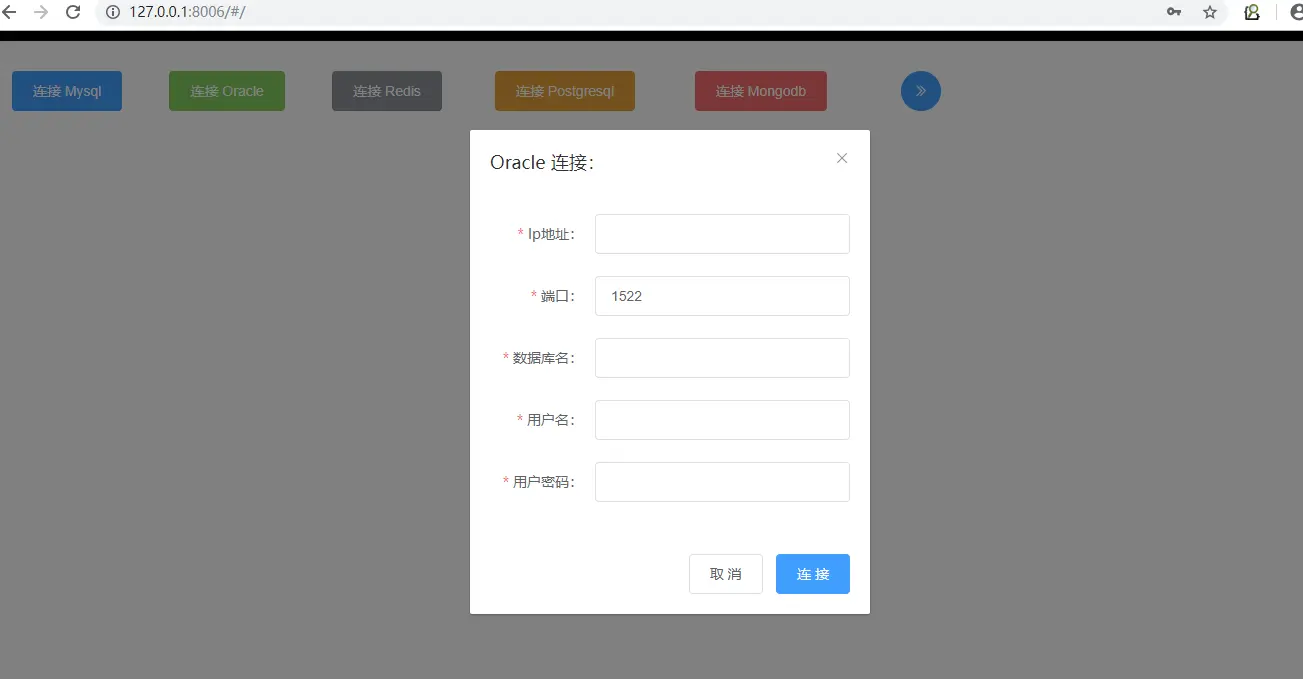Click the Ip地址 input field
Viewport: 1303px width, 679px height.
(721, 233)
